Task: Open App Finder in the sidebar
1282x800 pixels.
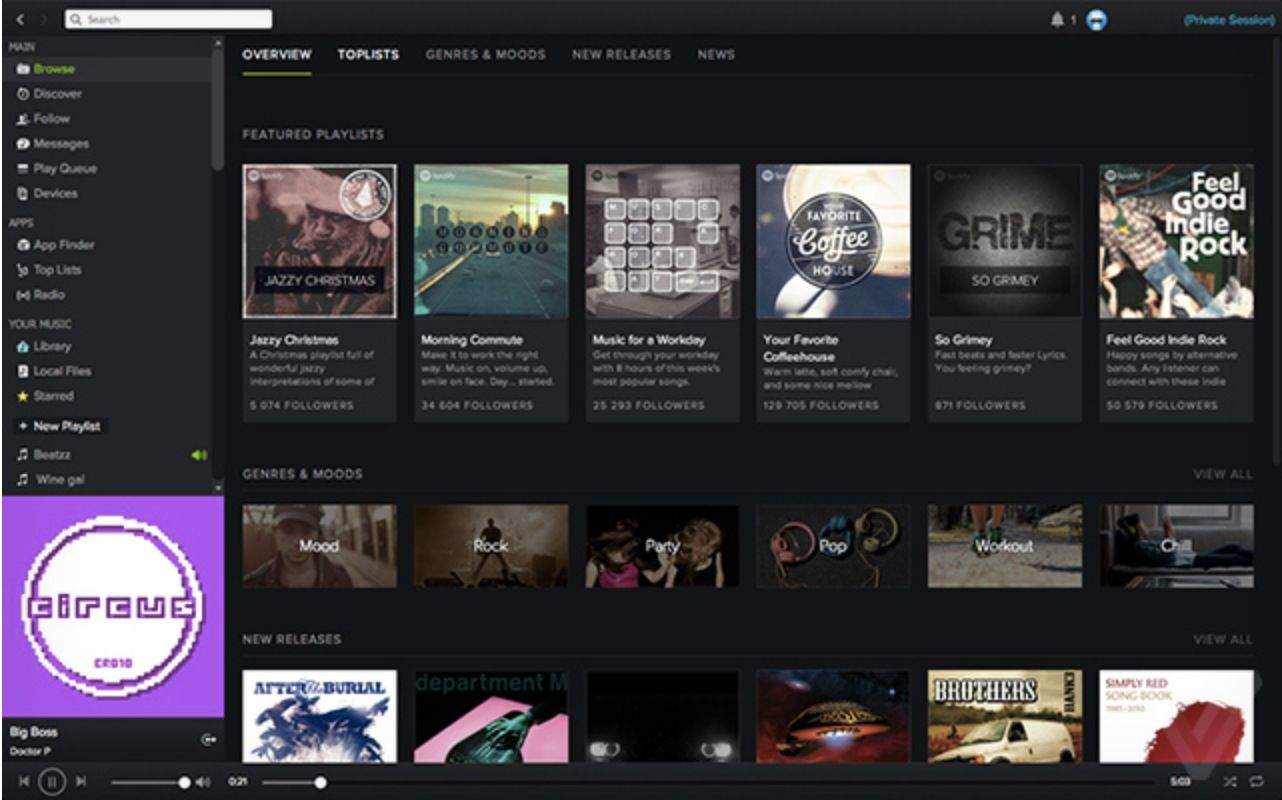Action: click(x=63, y=245)
